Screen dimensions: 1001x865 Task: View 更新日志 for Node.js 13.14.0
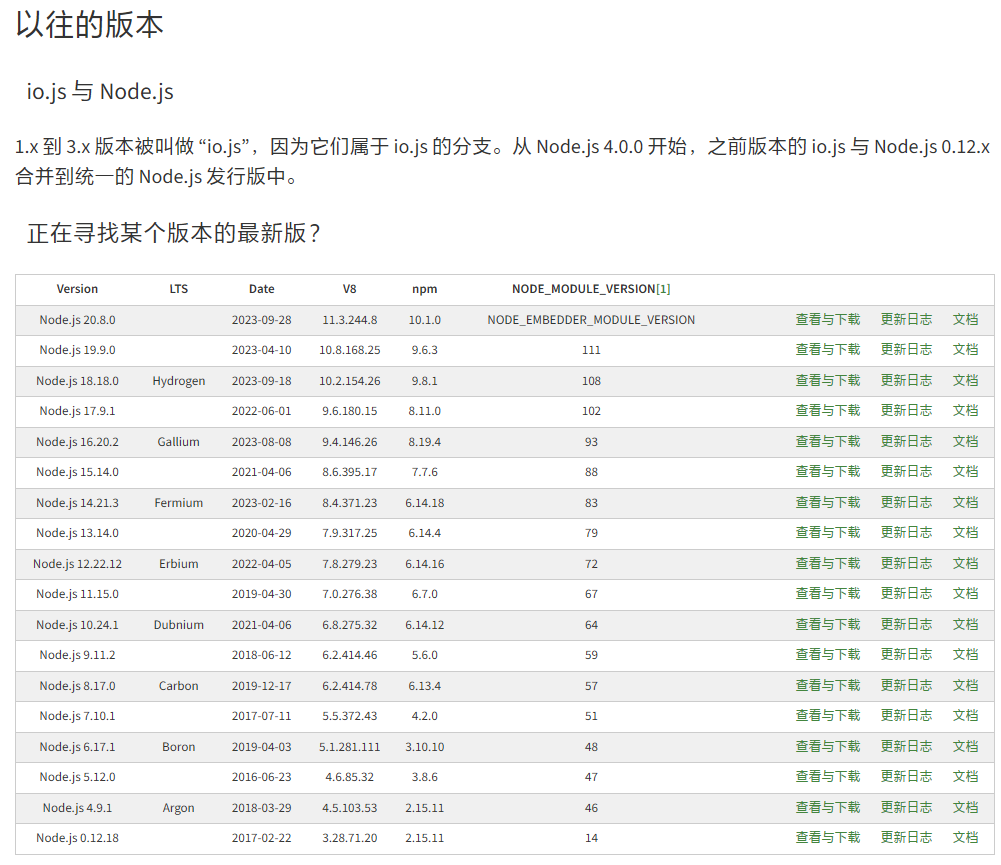[x=906, y=532]
